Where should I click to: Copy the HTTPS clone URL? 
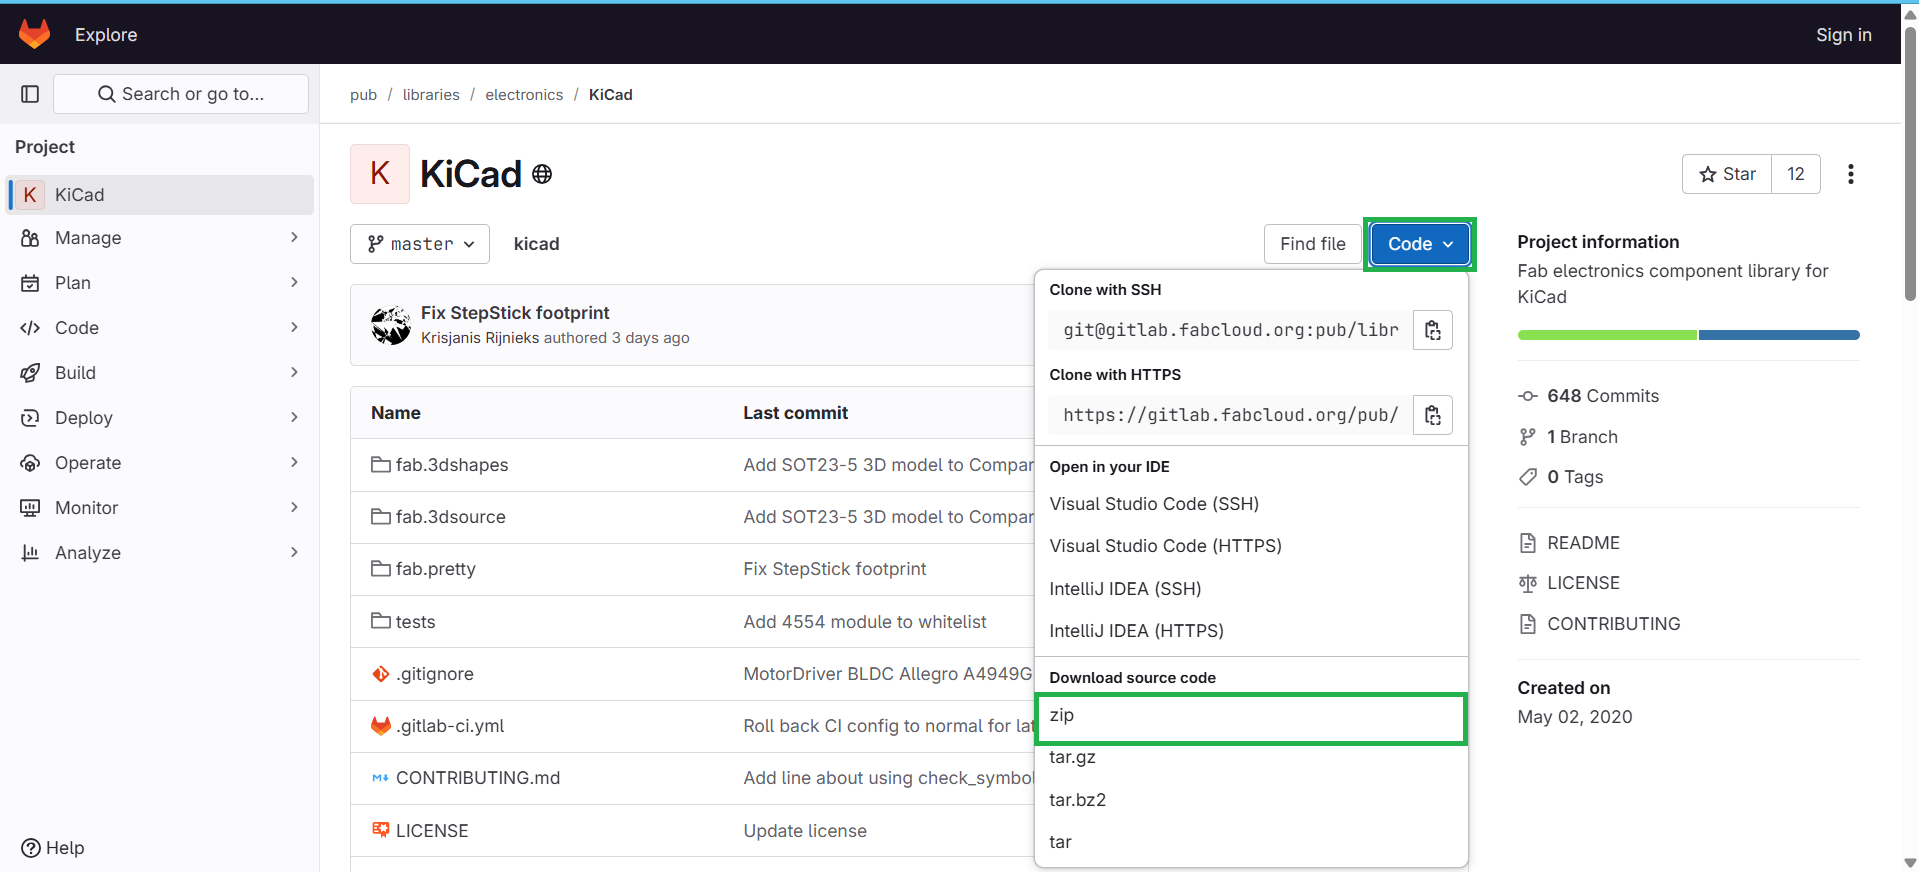point(1432,415)
